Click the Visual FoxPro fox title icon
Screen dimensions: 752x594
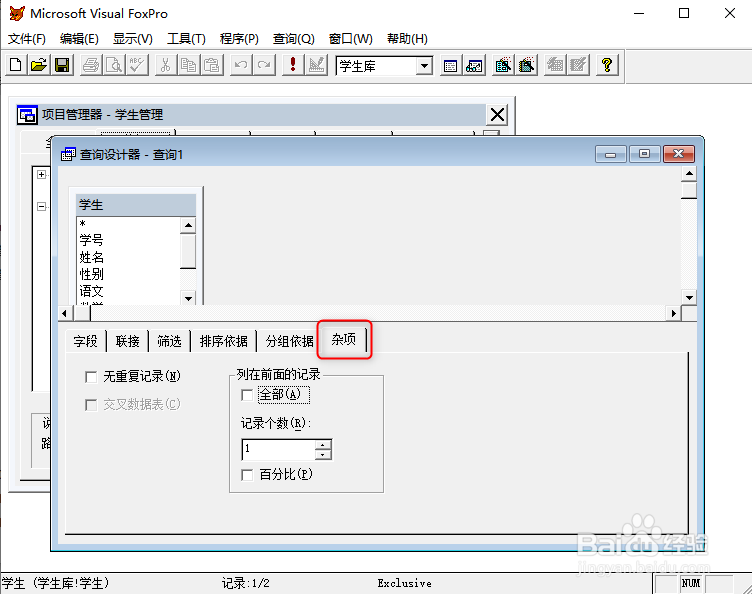pyautogui.click(x=17, y=13)
